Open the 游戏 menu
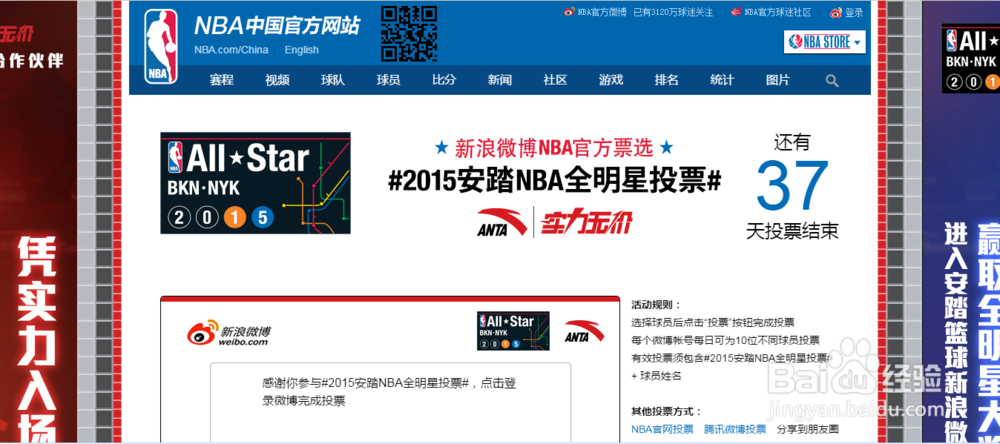Viewport: 1000px width, 444px height. coord(611,80)
